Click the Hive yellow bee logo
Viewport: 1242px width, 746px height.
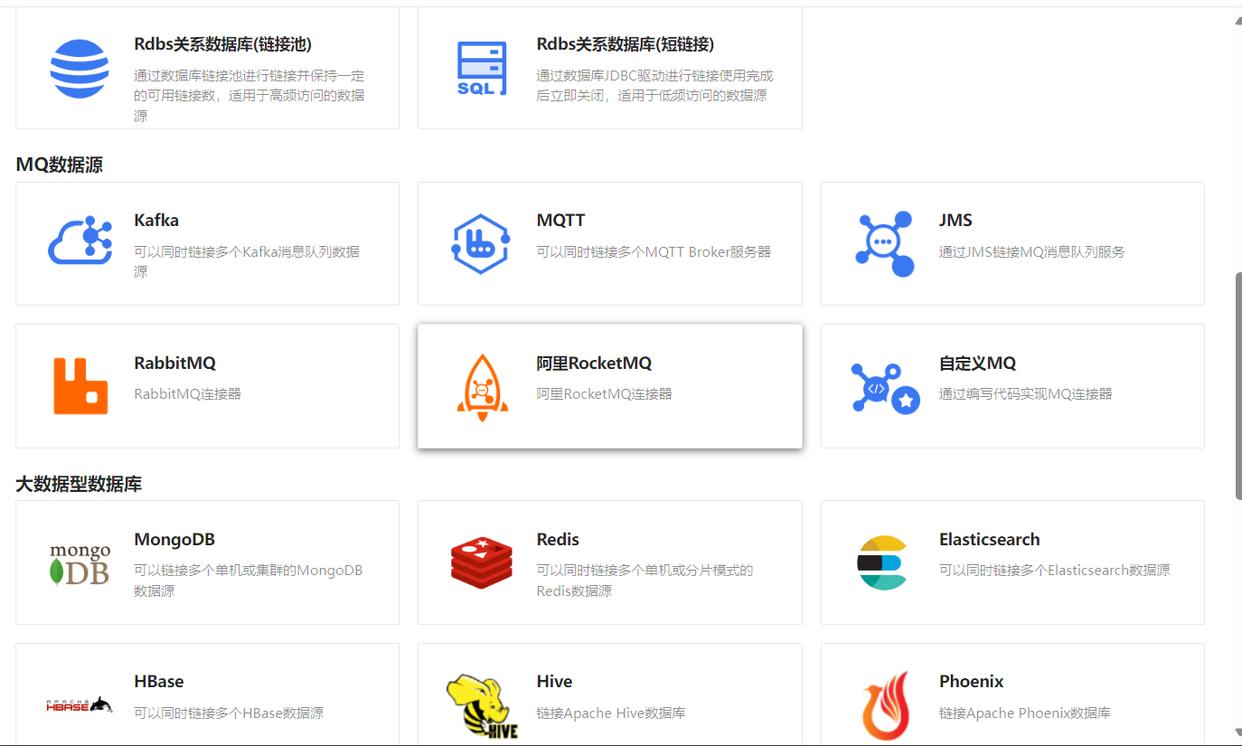(x=482, y=706)
